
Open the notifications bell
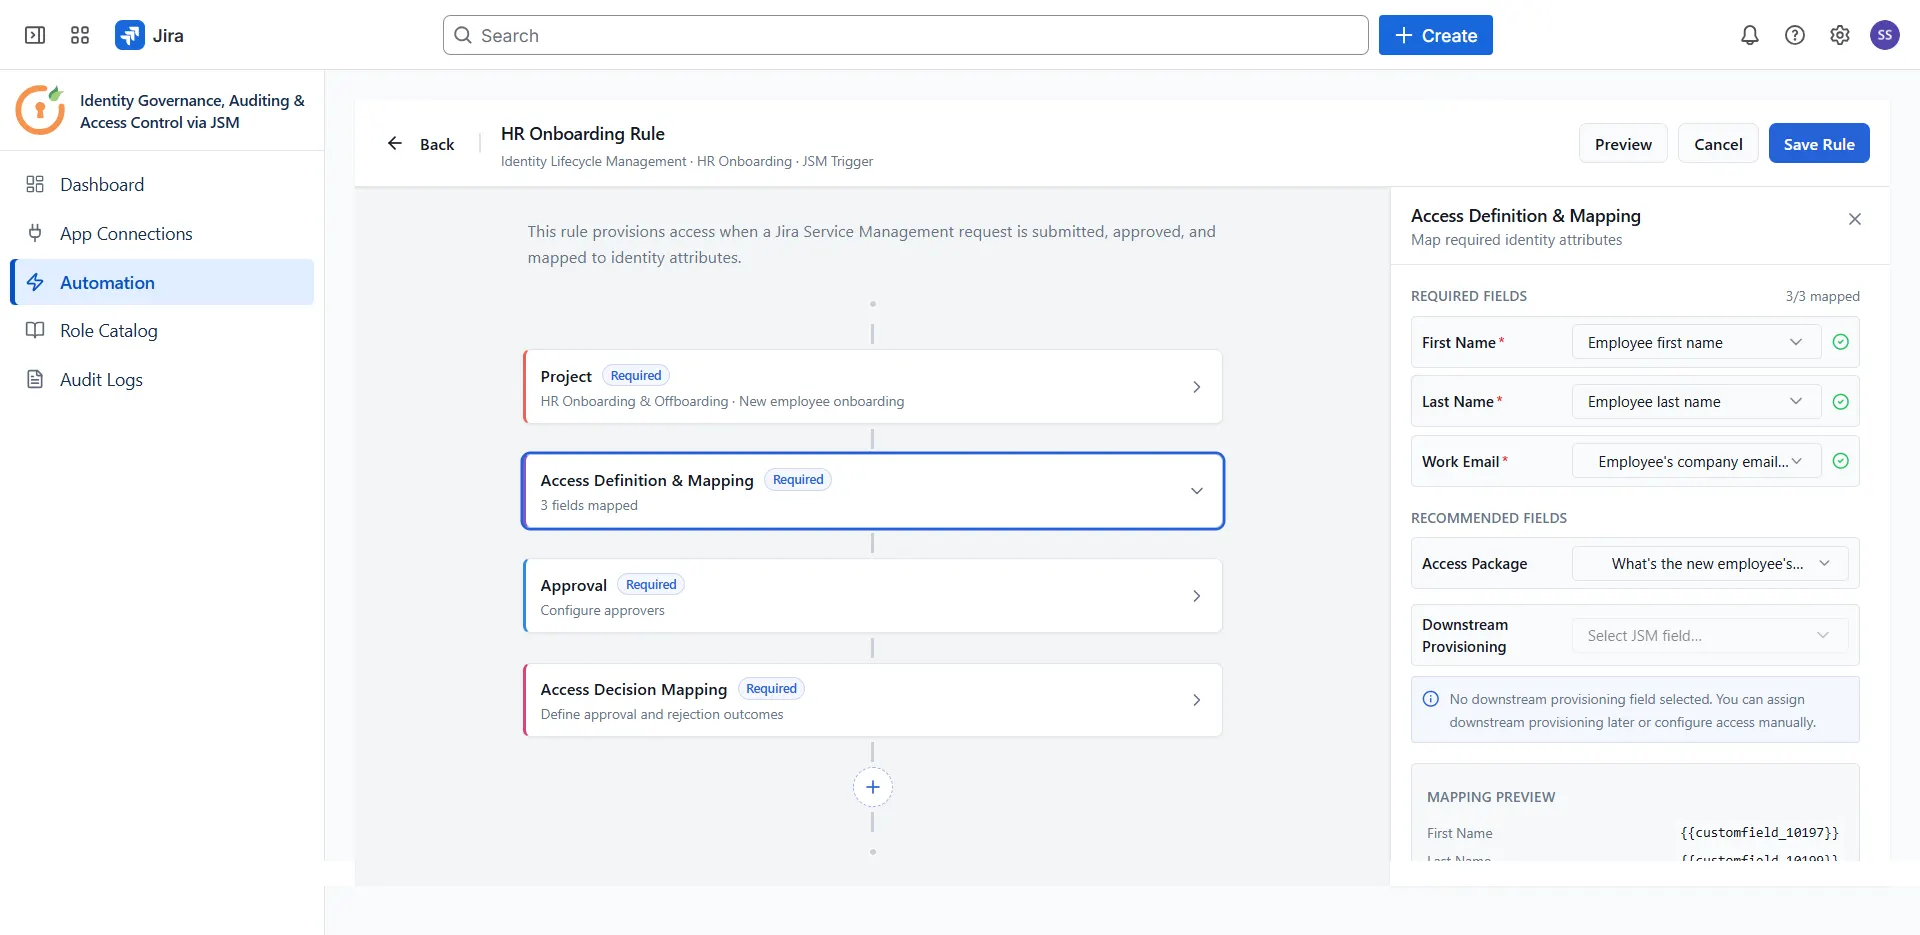pyautogui.click(x=1749, y=35)
